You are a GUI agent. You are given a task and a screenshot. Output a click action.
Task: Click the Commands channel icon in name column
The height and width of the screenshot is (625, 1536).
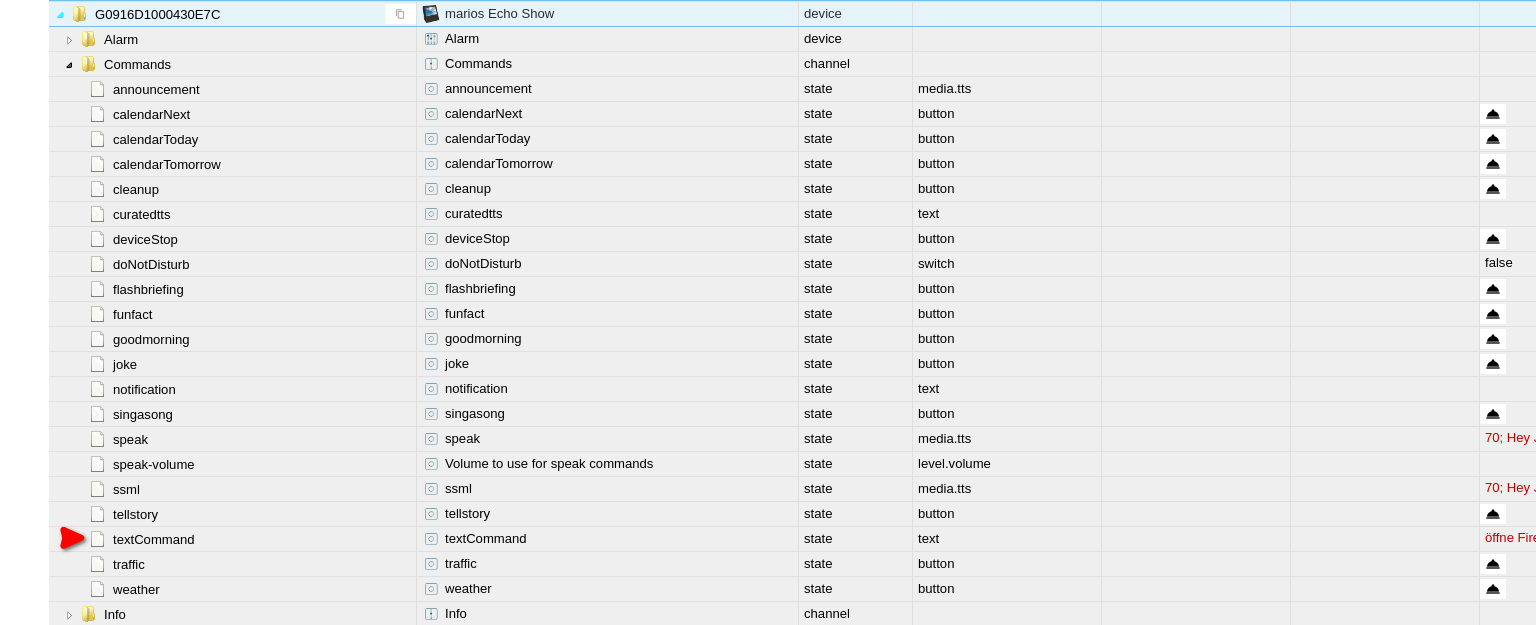(x=431, y=64)
